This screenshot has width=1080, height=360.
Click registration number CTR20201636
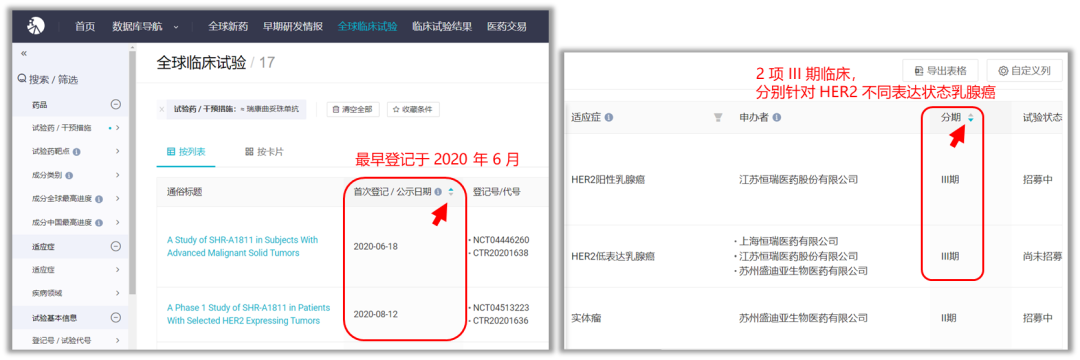pyautogui.click(x=500, y=320)
